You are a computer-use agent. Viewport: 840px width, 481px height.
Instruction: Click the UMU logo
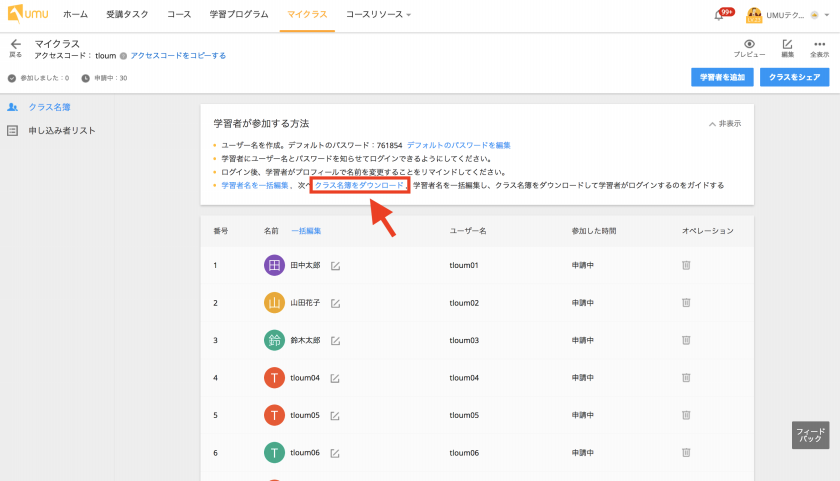click(x=28, y=14)
